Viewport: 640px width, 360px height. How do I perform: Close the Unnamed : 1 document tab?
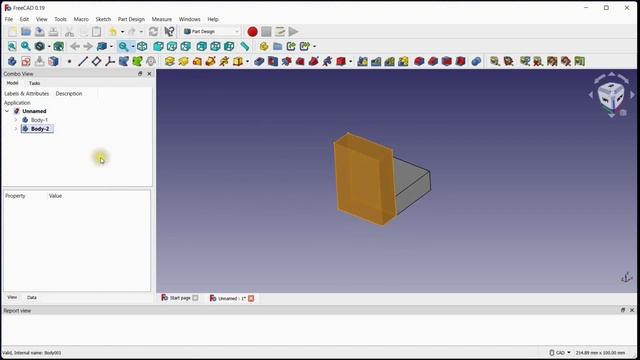(251, 298)
